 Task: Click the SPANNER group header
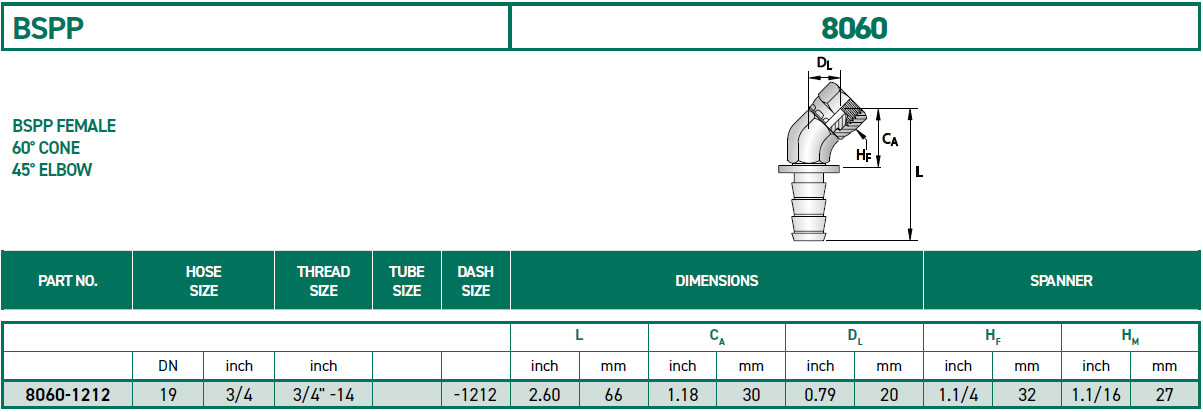[1061, 281]
